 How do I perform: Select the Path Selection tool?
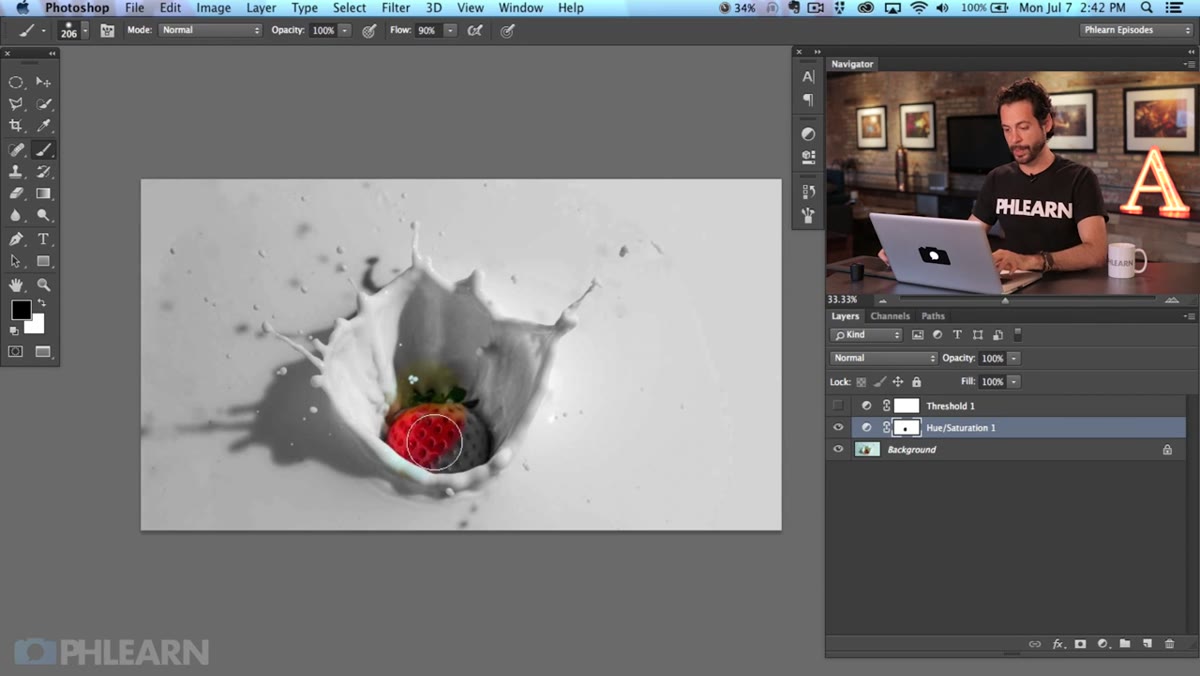[x=16, y=262]
